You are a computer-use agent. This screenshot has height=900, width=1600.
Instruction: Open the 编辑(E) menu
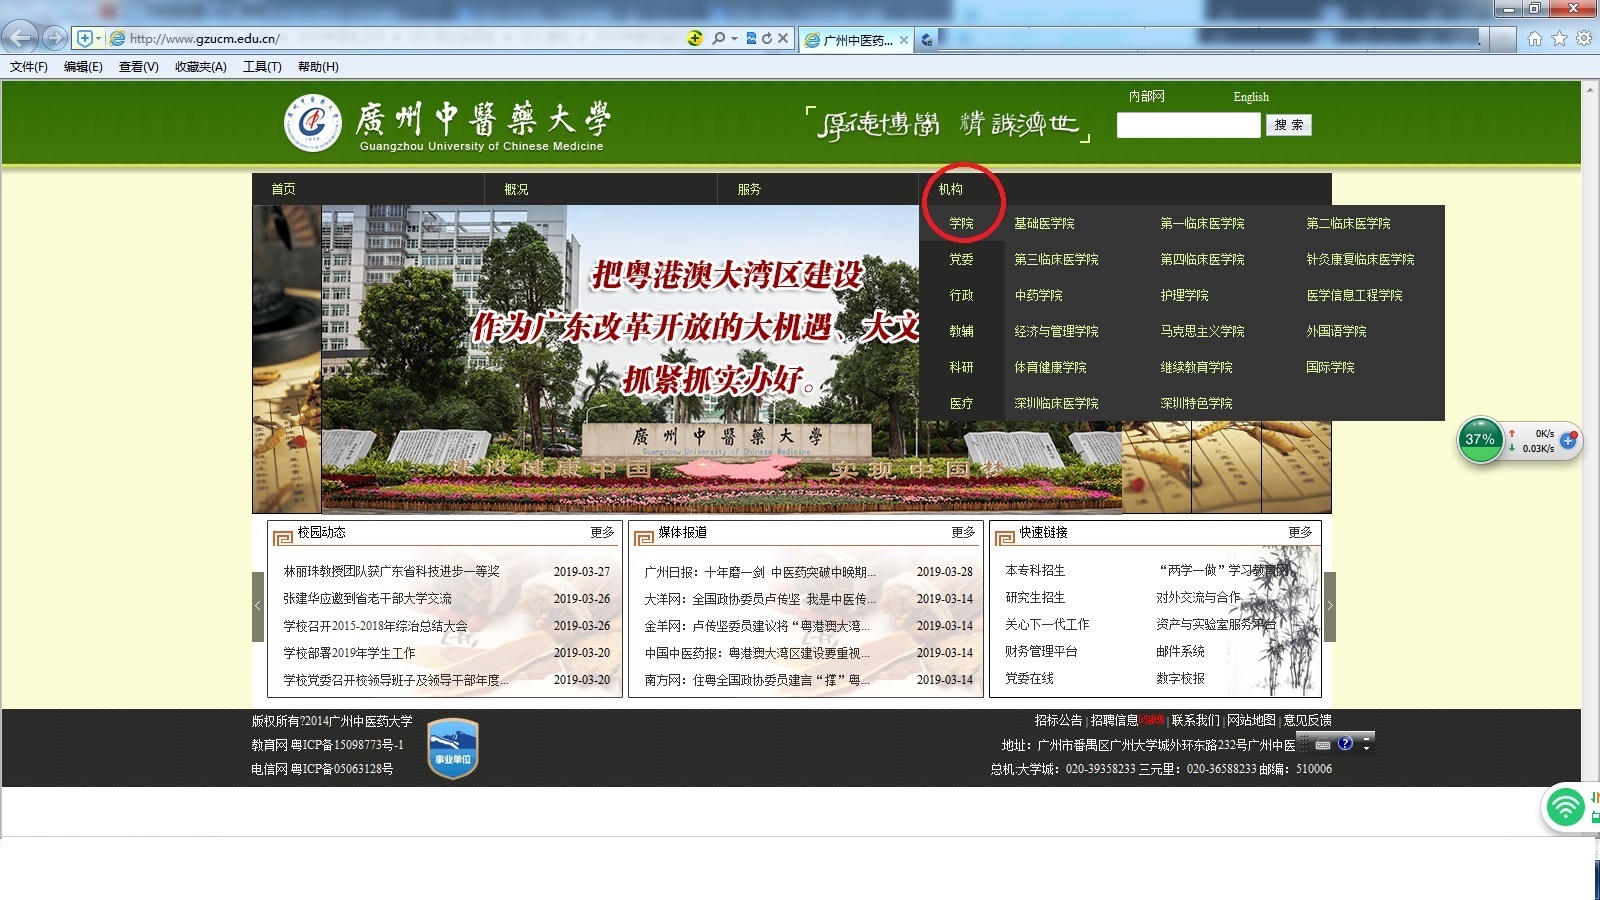(83, 67)
